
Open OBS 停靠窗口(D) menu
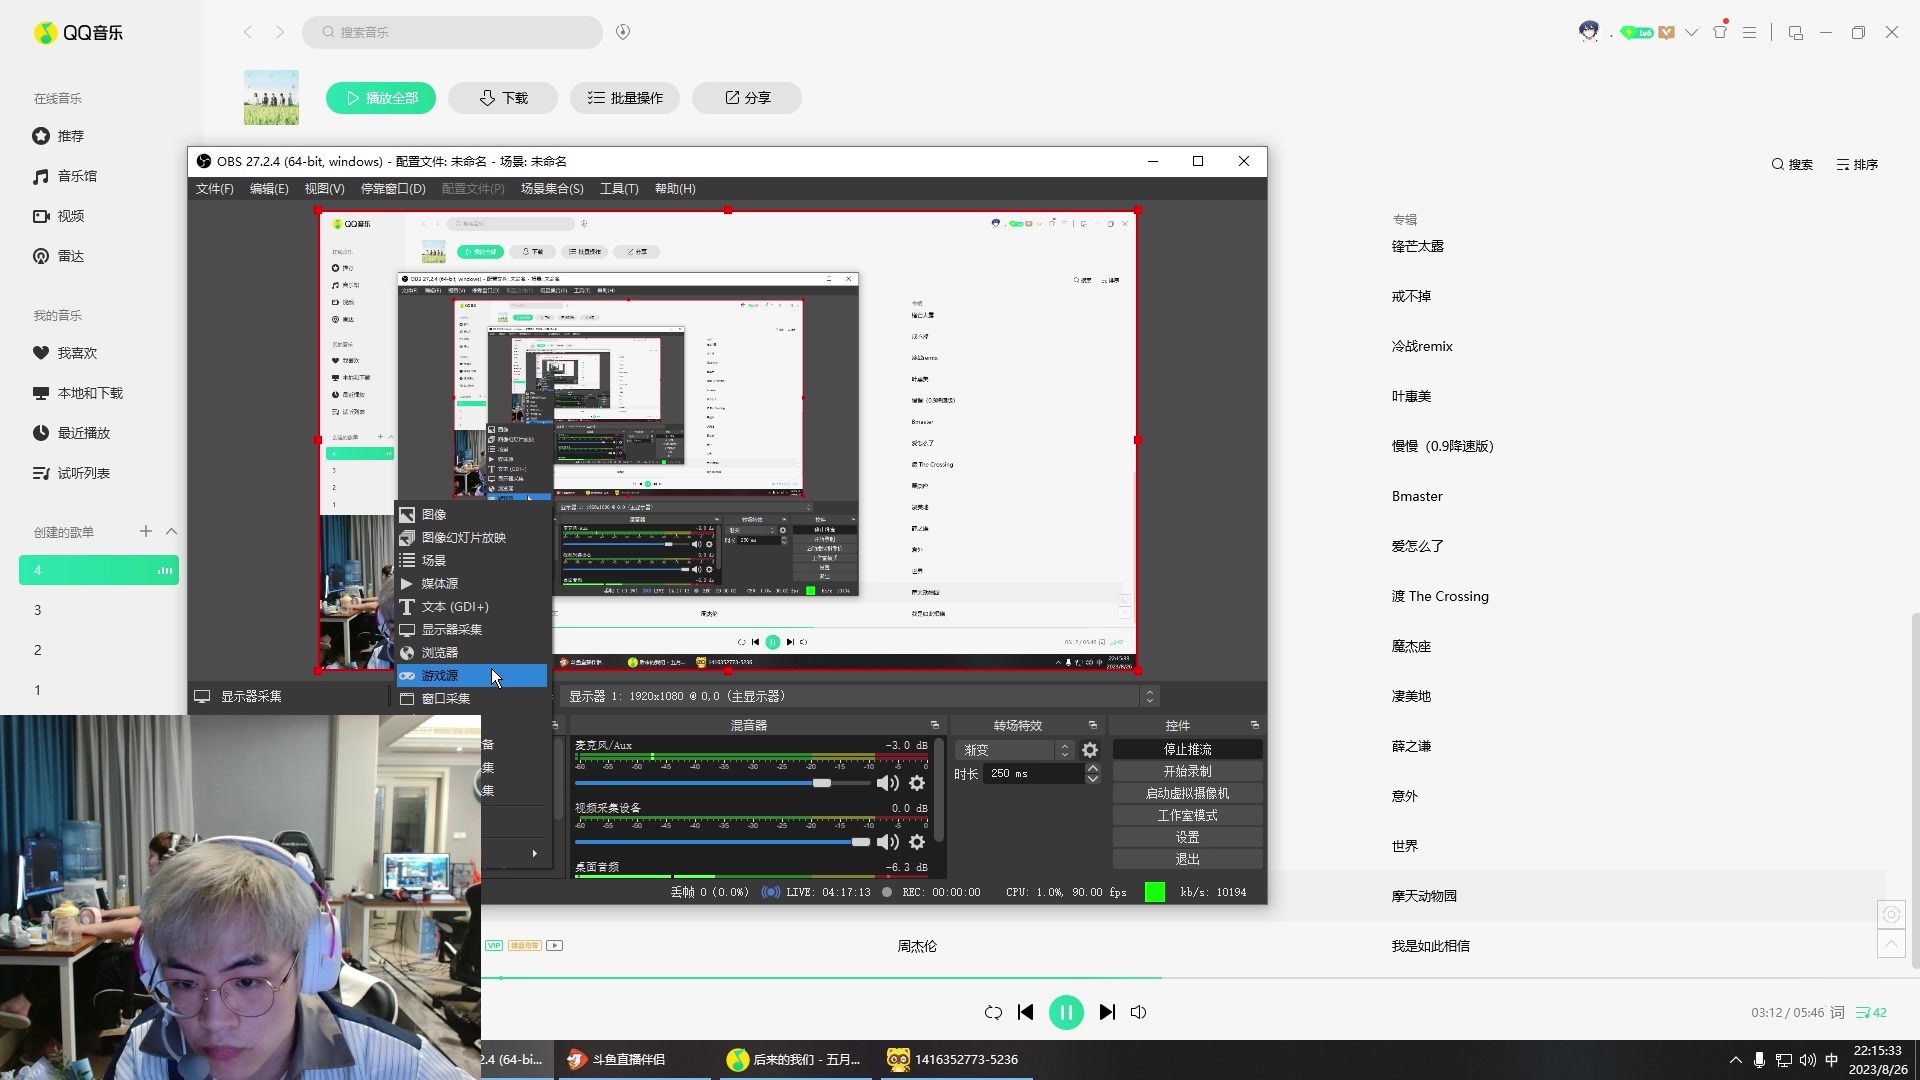pyautogui.click(x=393, y=188)
